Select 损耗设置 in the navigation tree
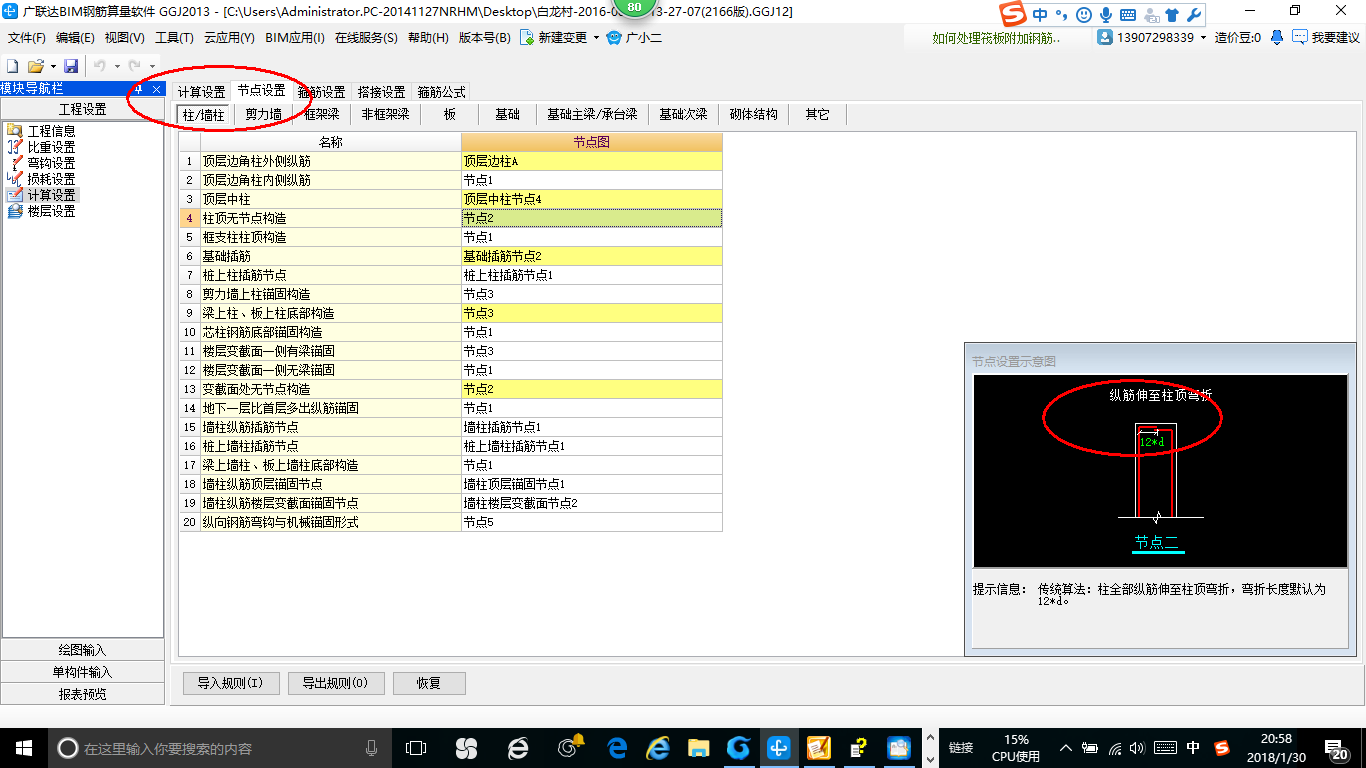The height and width of the screenshot is (768, 1366). click(x=51, y=179)
